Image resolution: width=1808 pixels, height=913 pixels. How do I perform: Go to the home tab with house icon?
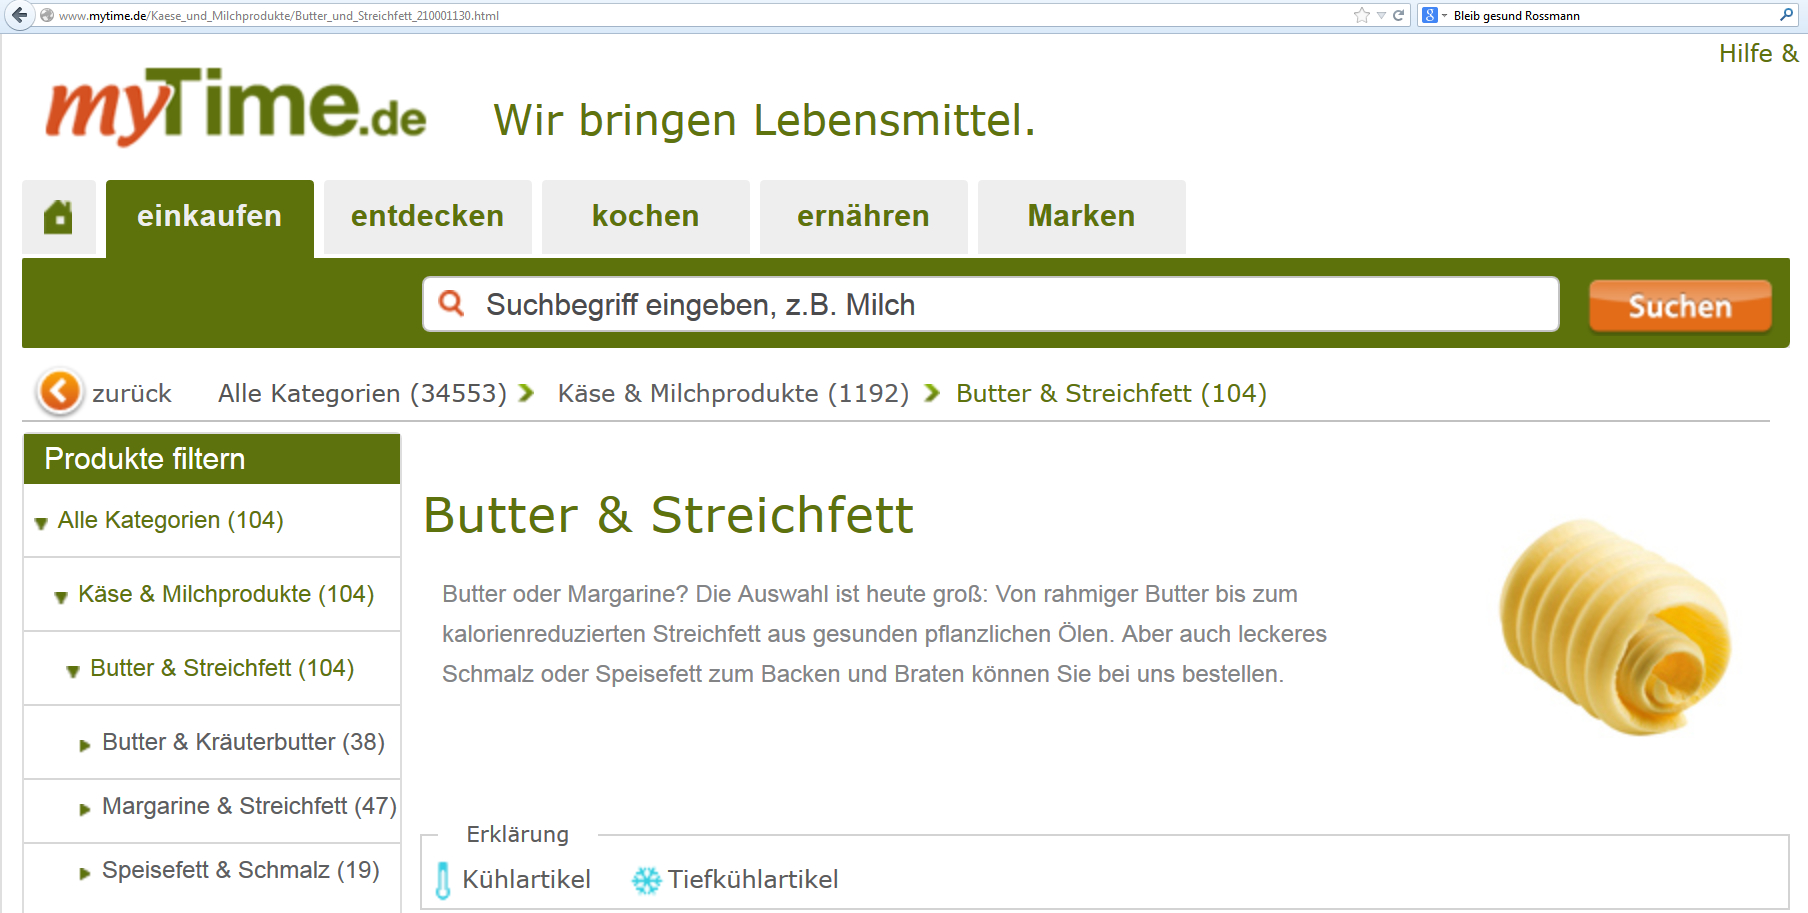click(59, 217)
